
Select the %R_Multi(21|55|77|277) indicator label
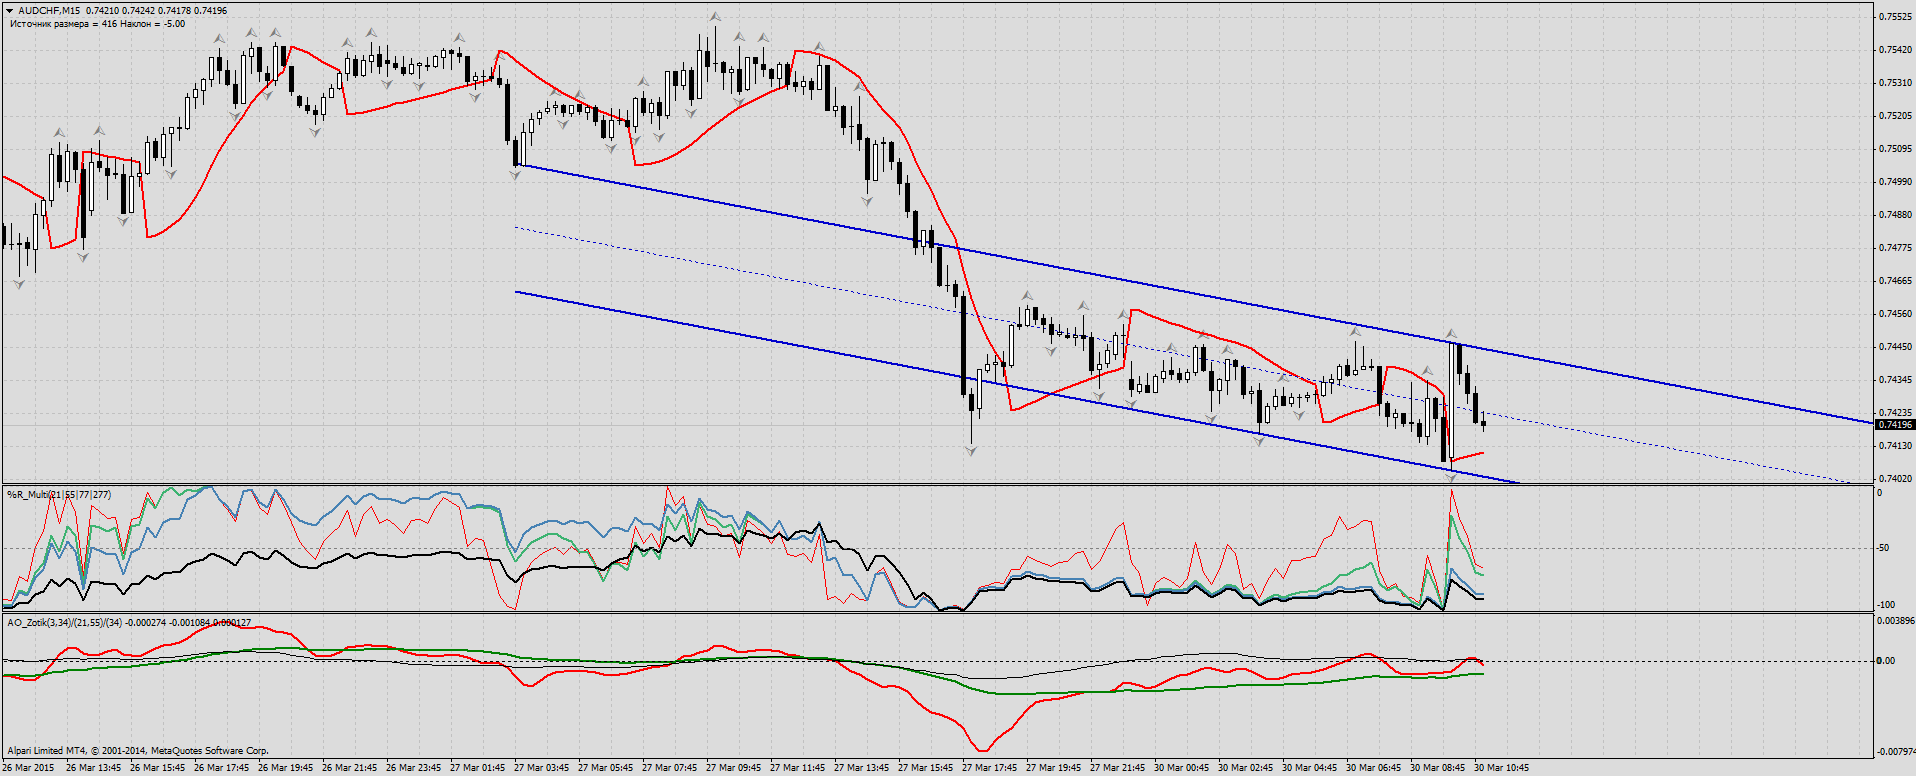(59, 495)
